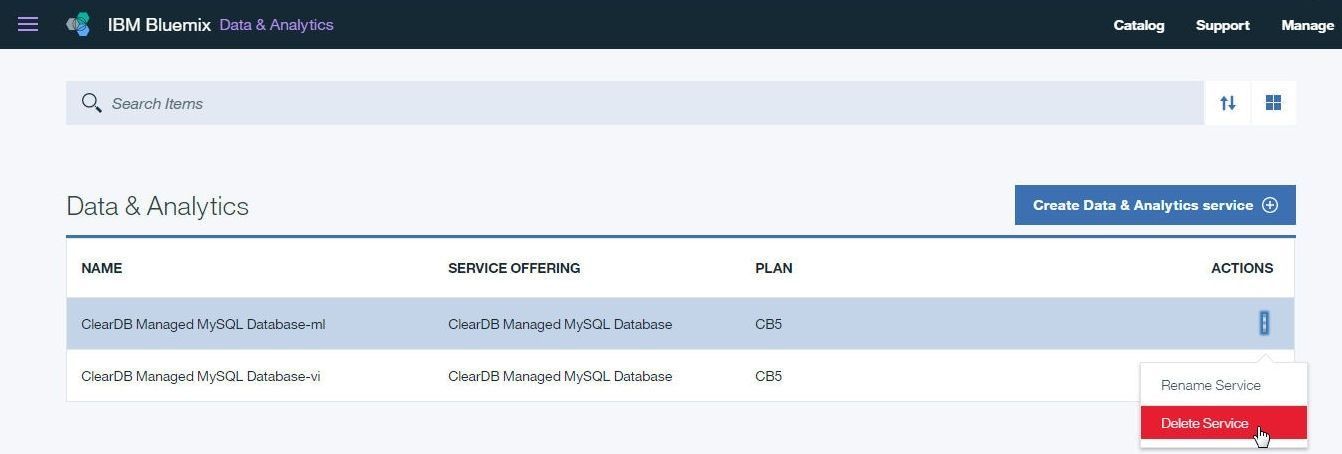1342x454 pixels.
Task: Open actions menu for Database-ml row
Action: (x=1264, y=323)
